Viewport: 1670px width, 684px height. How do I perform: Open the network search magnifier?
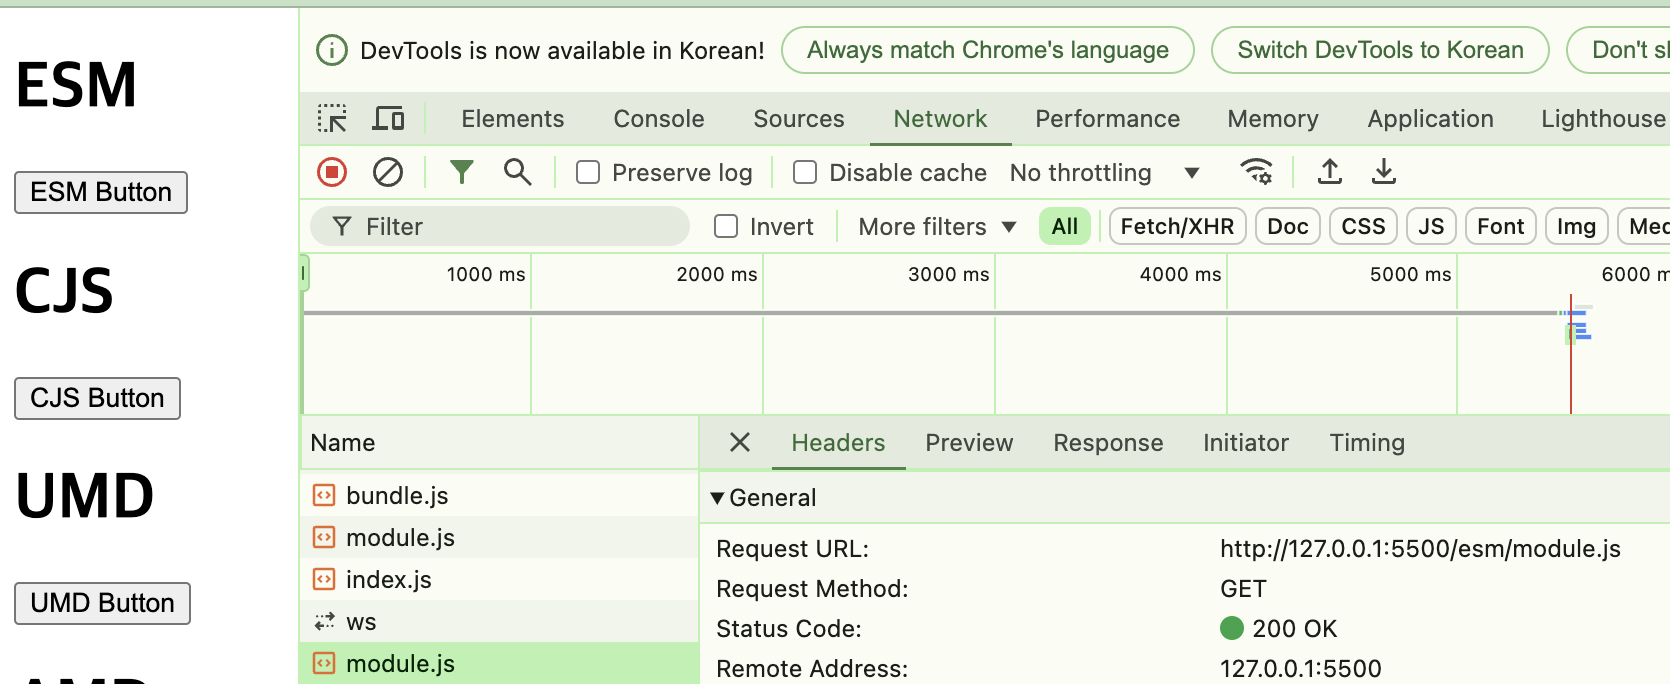(517, 173)
